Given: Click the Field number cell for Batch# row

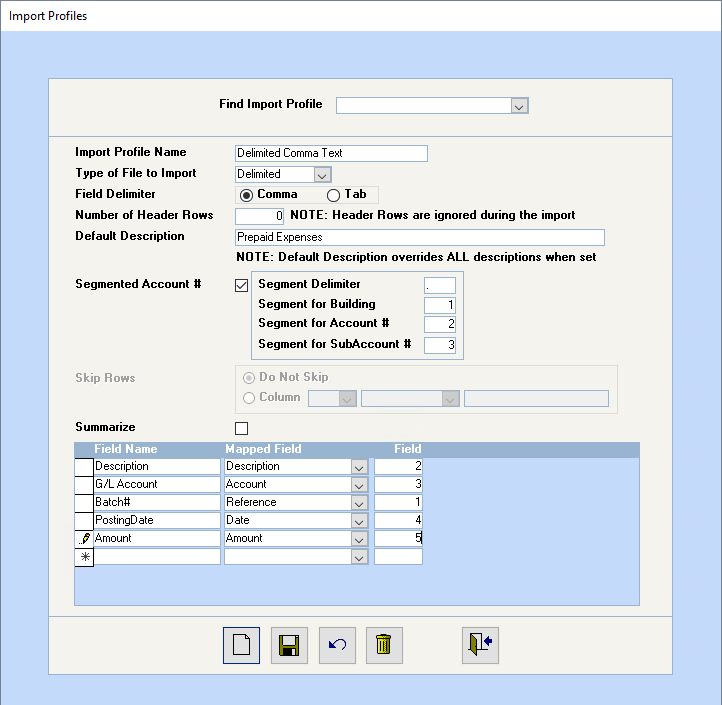Looking at the screenshot, I should click(x=398, y=502).
